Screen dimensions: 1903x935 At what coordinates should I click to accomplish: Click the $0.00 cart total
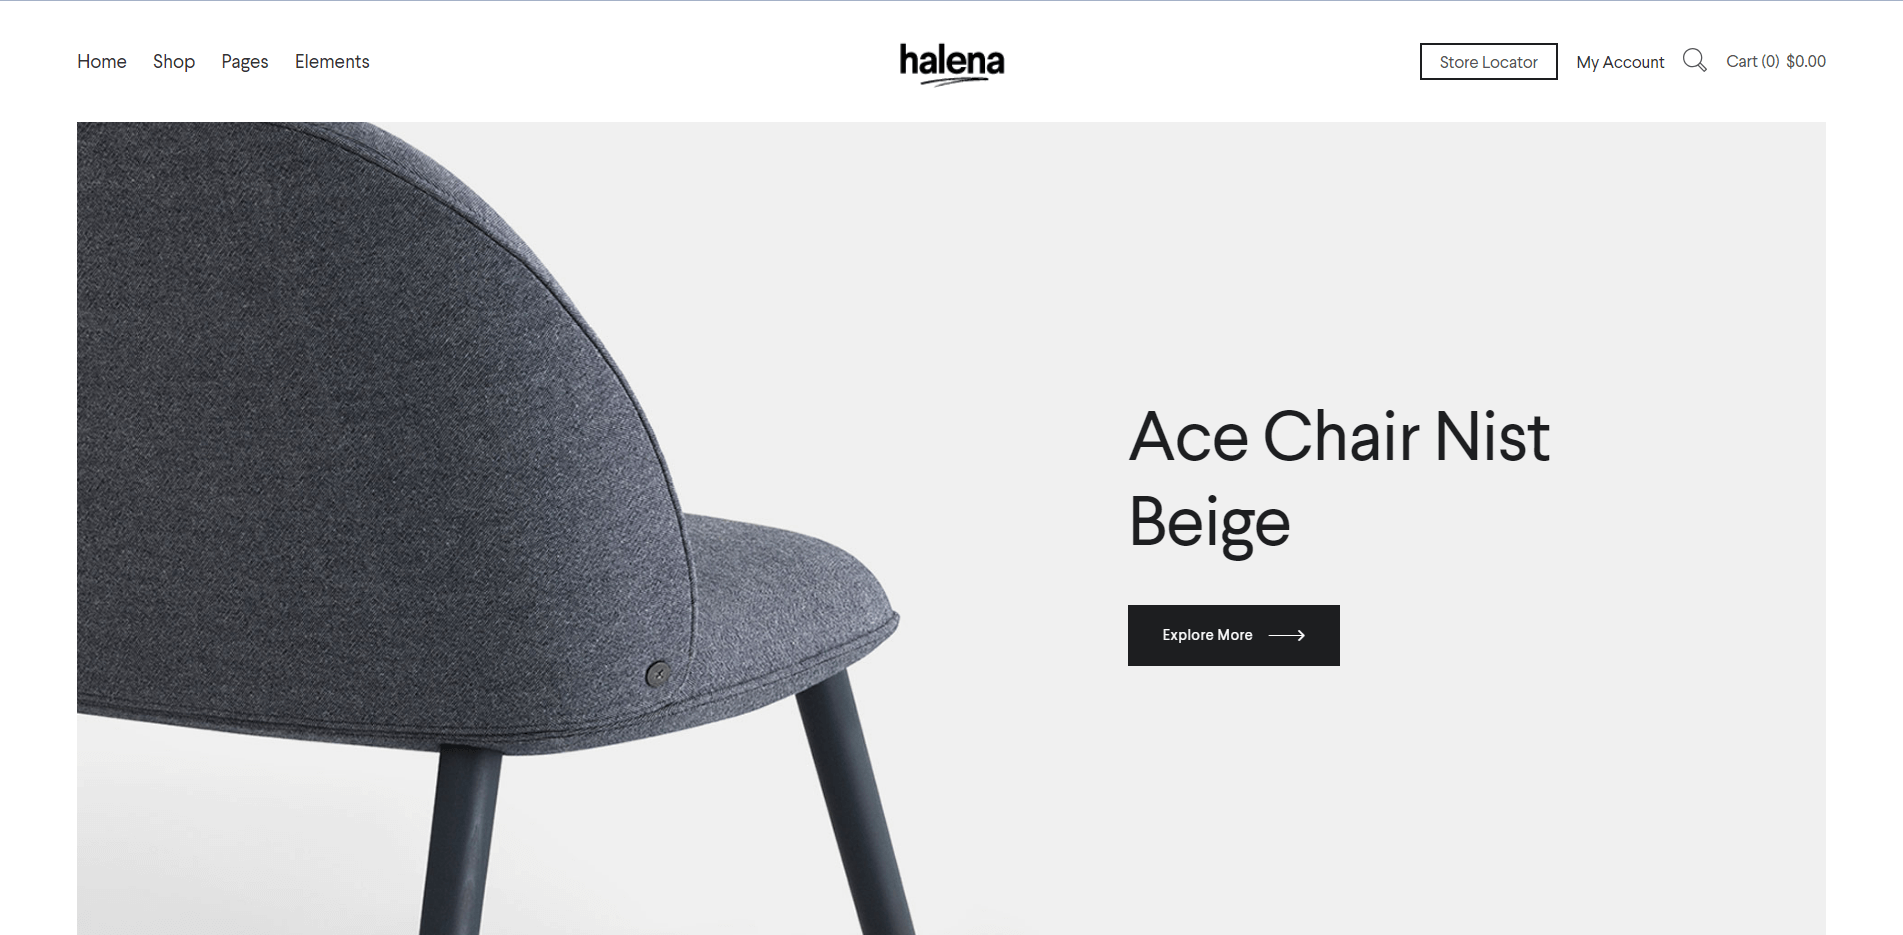(x=1806, y=61)
